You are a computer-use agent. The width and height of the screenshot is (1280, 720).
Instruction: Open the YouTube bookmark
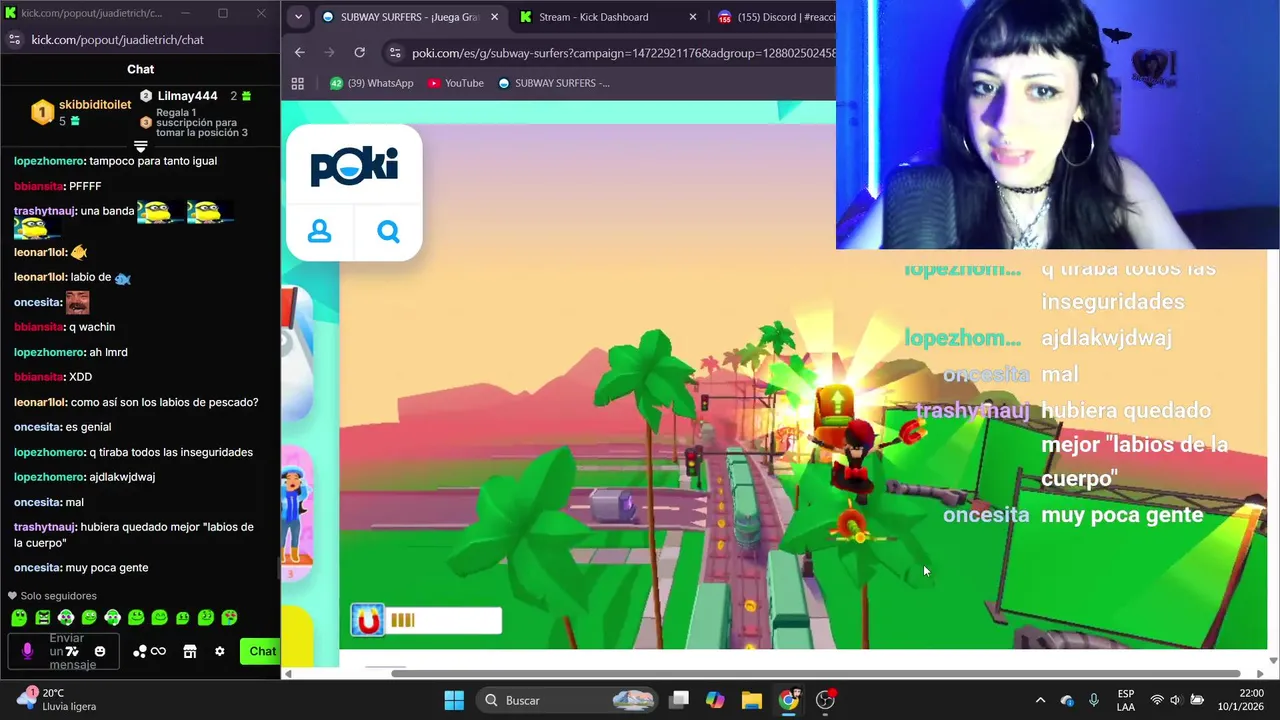(x=455, y=83)
